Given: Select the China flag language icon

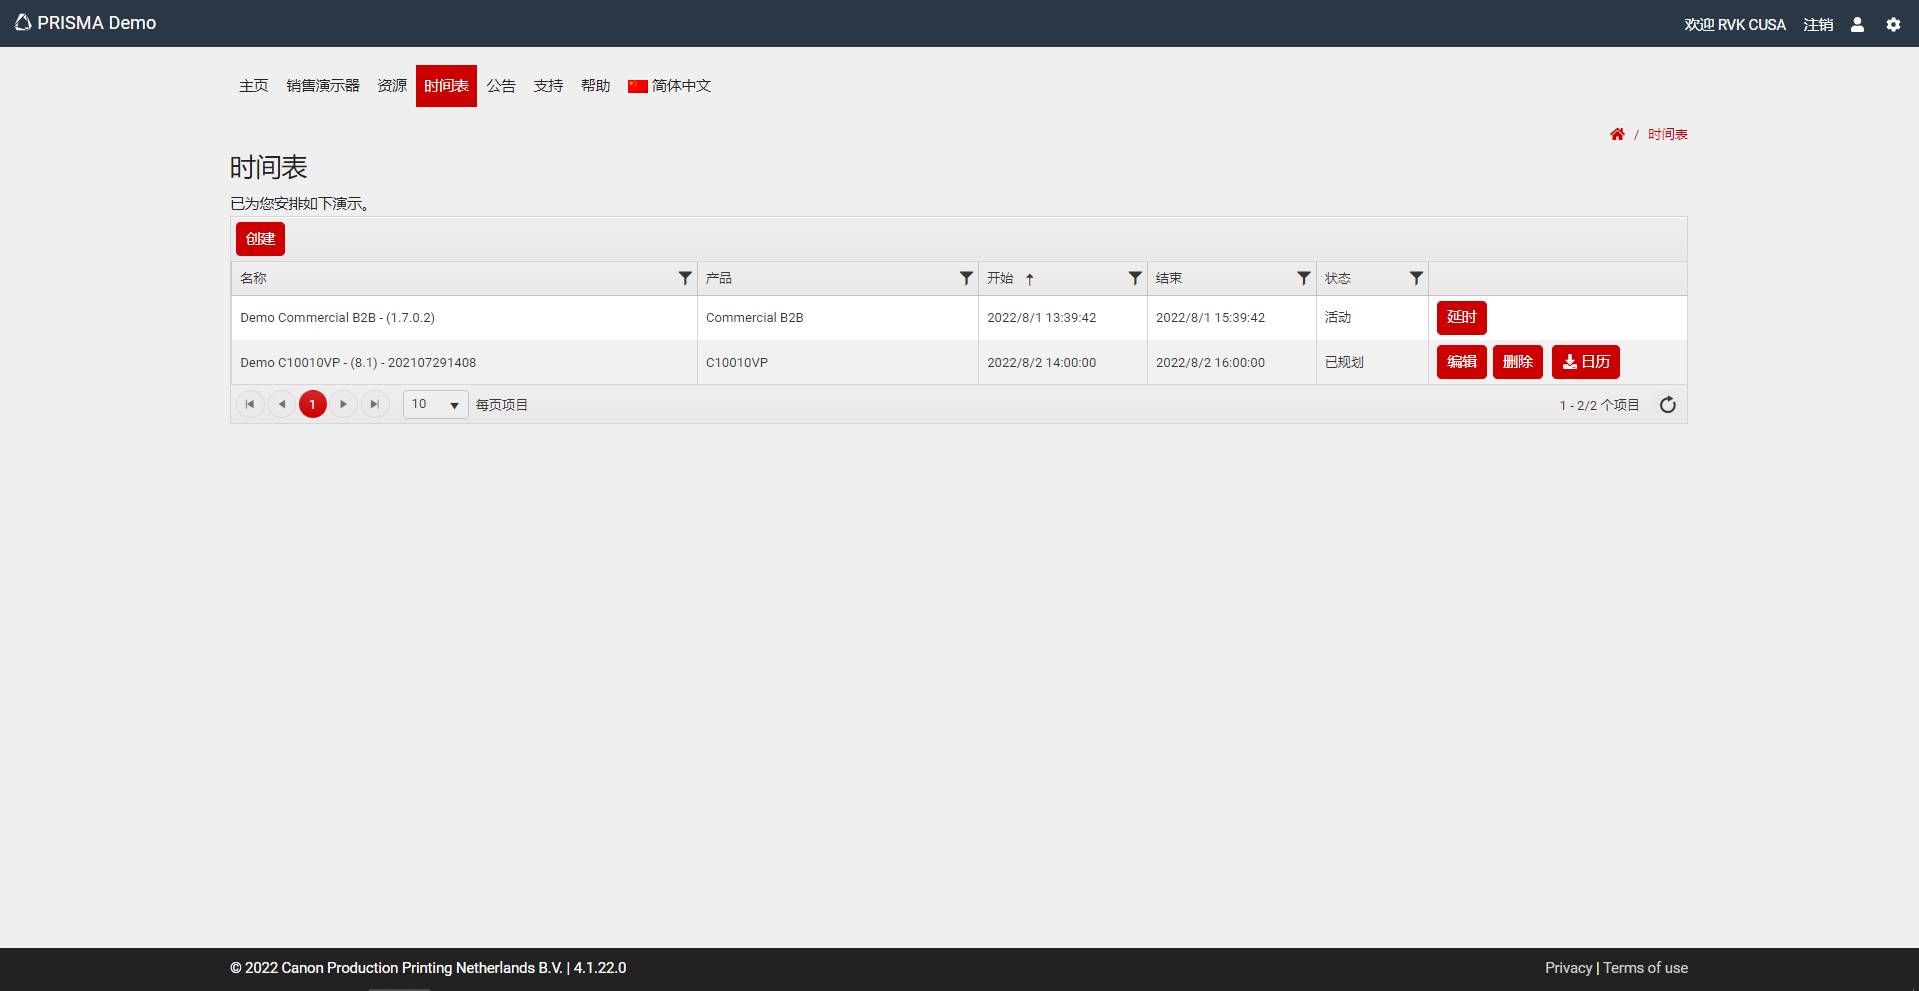Looking at the screenshot, I should point(638,86).
